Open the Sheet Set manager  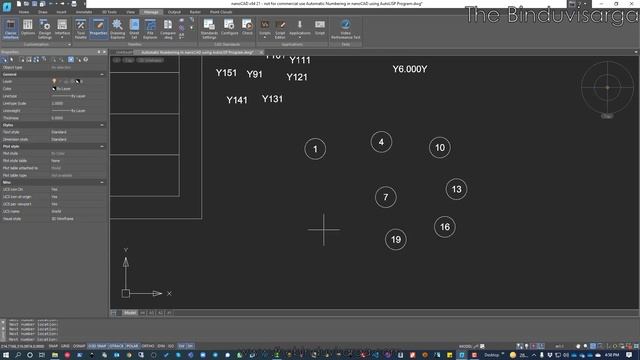pyautogui.click(x=134, y=29)
